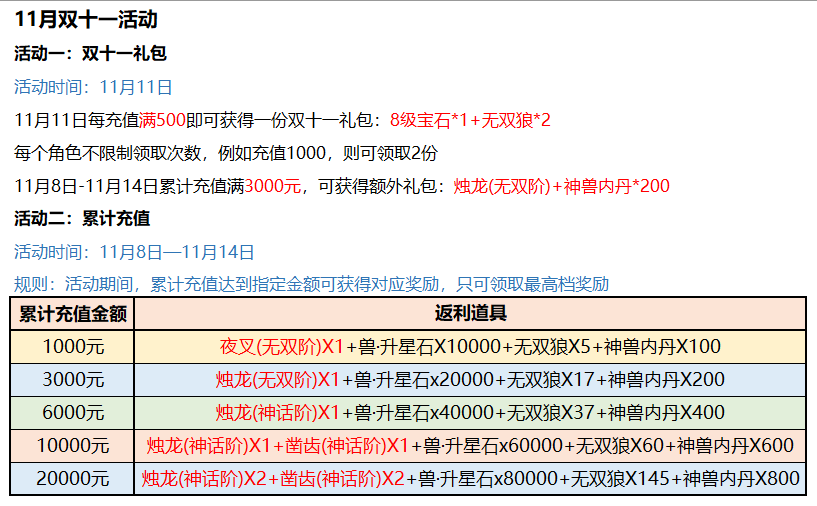This screenshot has width=817, height=506.
Task: Click the red reward text "8级宝石*1+无双狼*2"
Action: pyautogui.click(x=470, y=120)
